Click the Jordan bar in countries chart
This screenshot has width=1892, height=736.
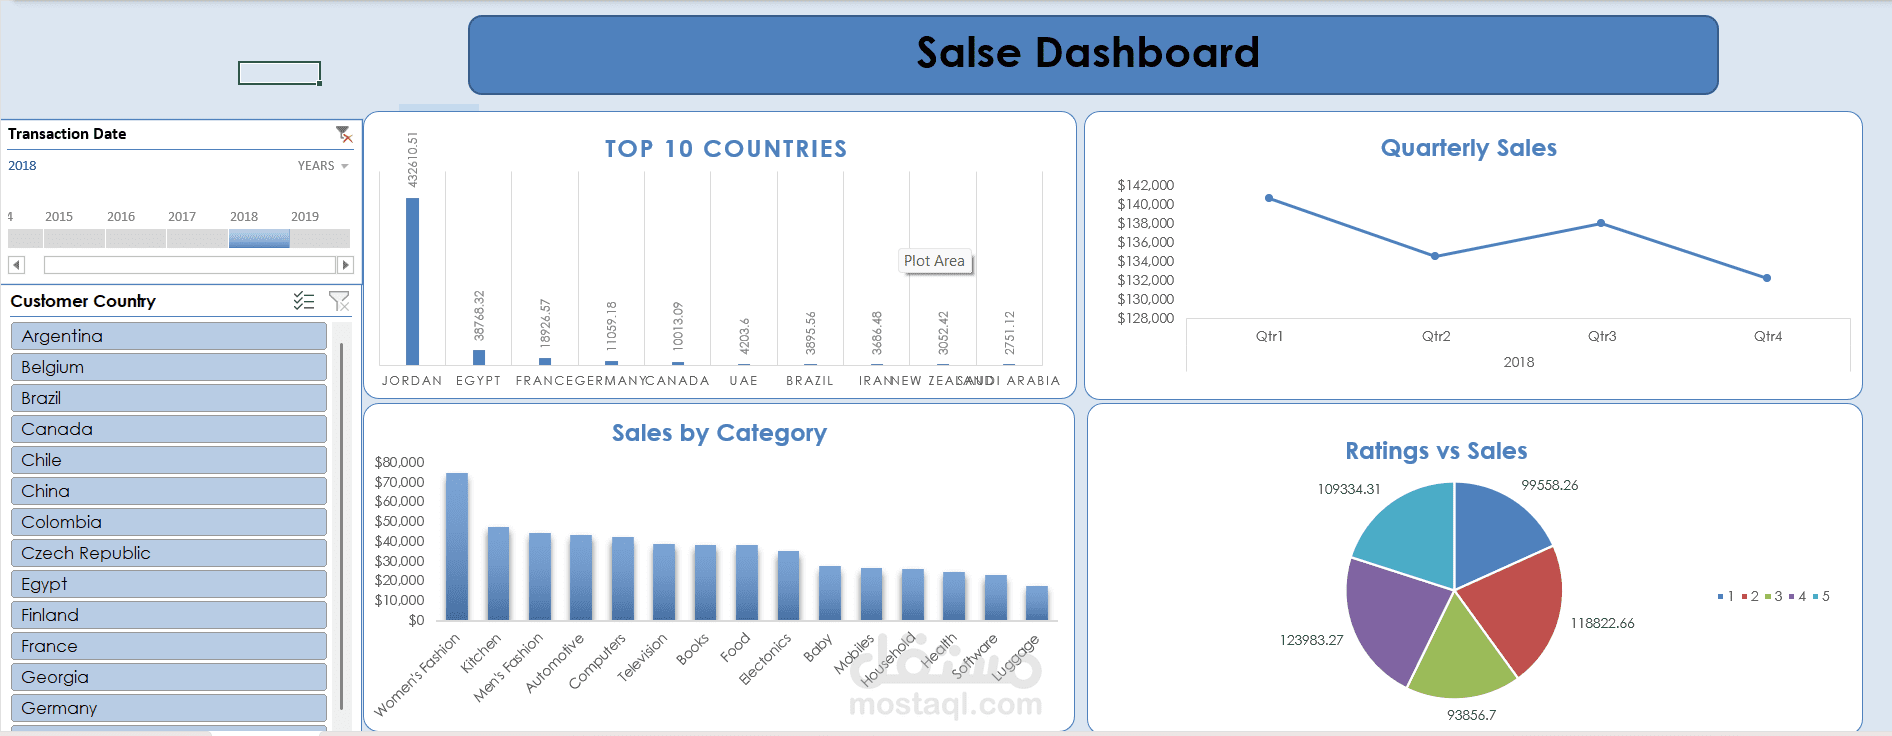click(412, 281)
